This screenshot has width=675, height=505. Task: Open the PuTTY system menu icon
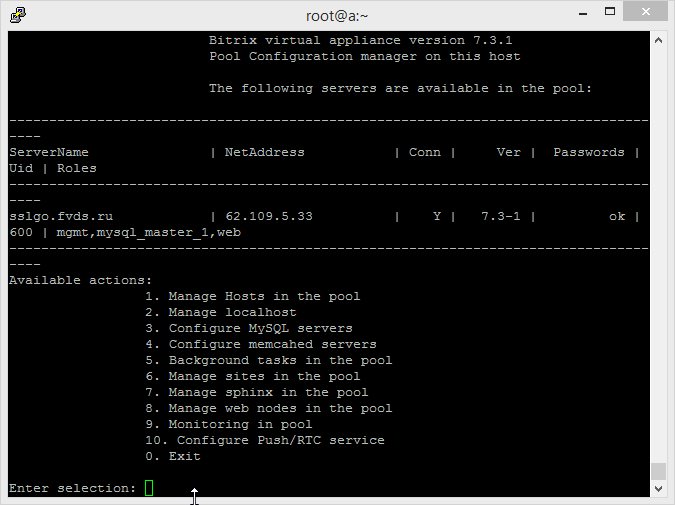coord(18,15)
